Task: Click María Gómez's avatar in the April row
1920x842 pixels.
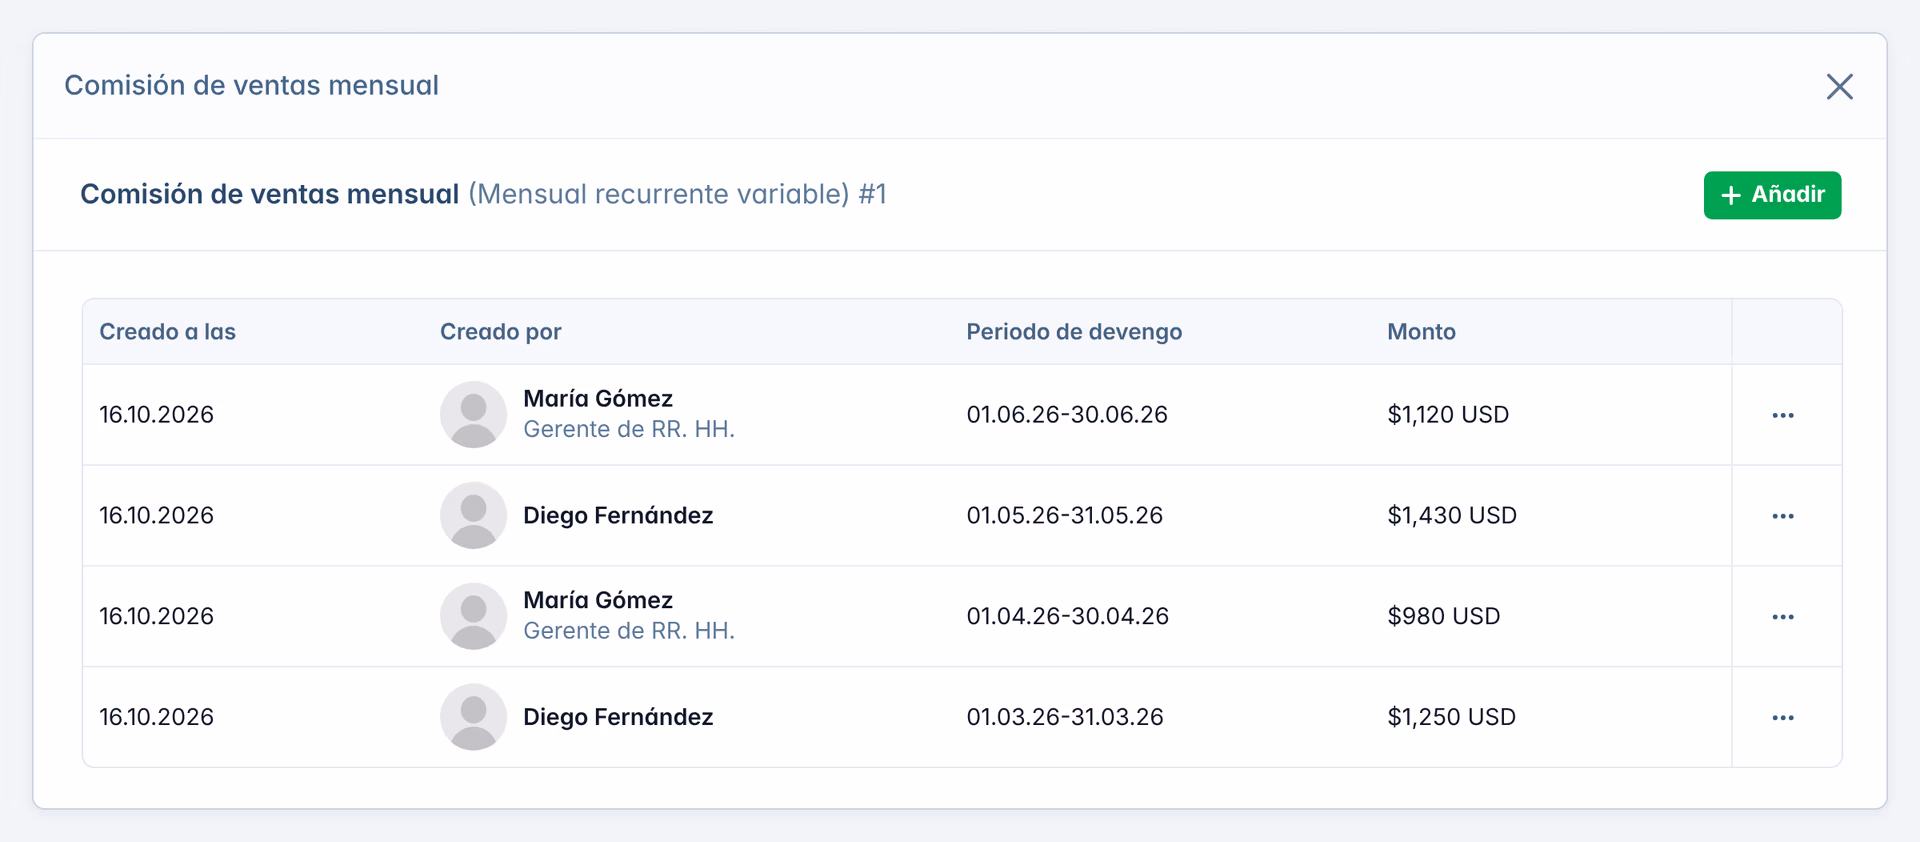Action: 473,616
